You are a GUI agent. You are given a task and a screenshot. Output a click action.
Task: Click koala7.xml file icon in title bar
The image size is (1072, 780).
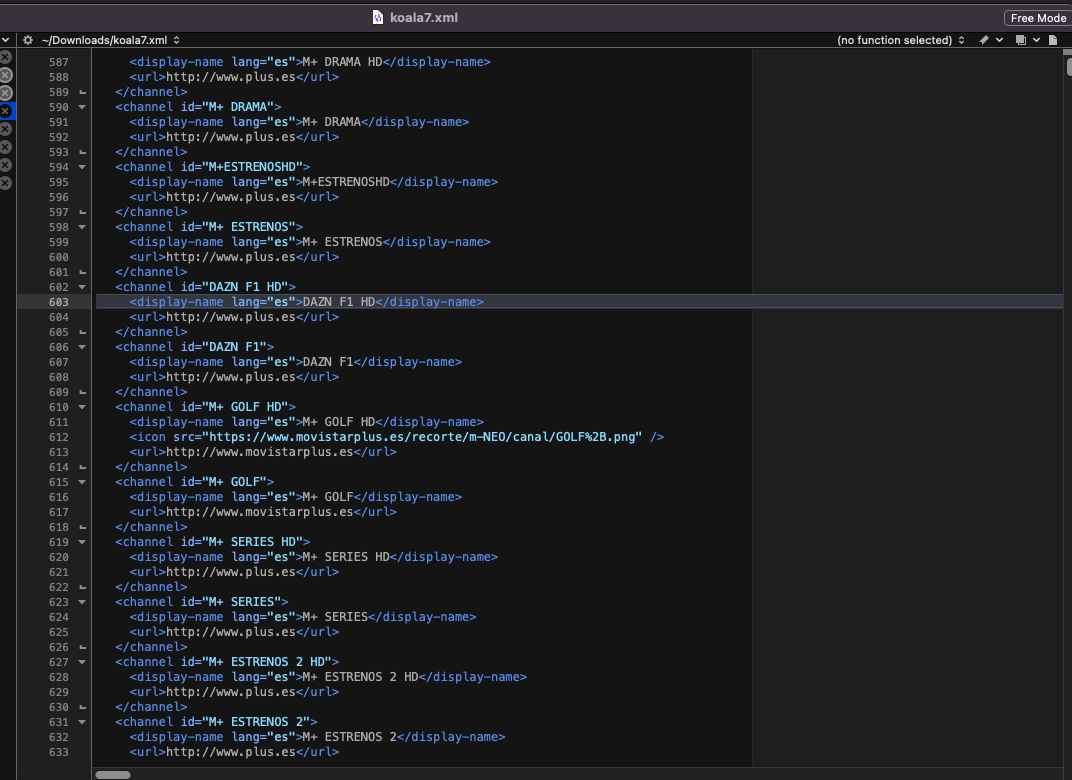378,17
